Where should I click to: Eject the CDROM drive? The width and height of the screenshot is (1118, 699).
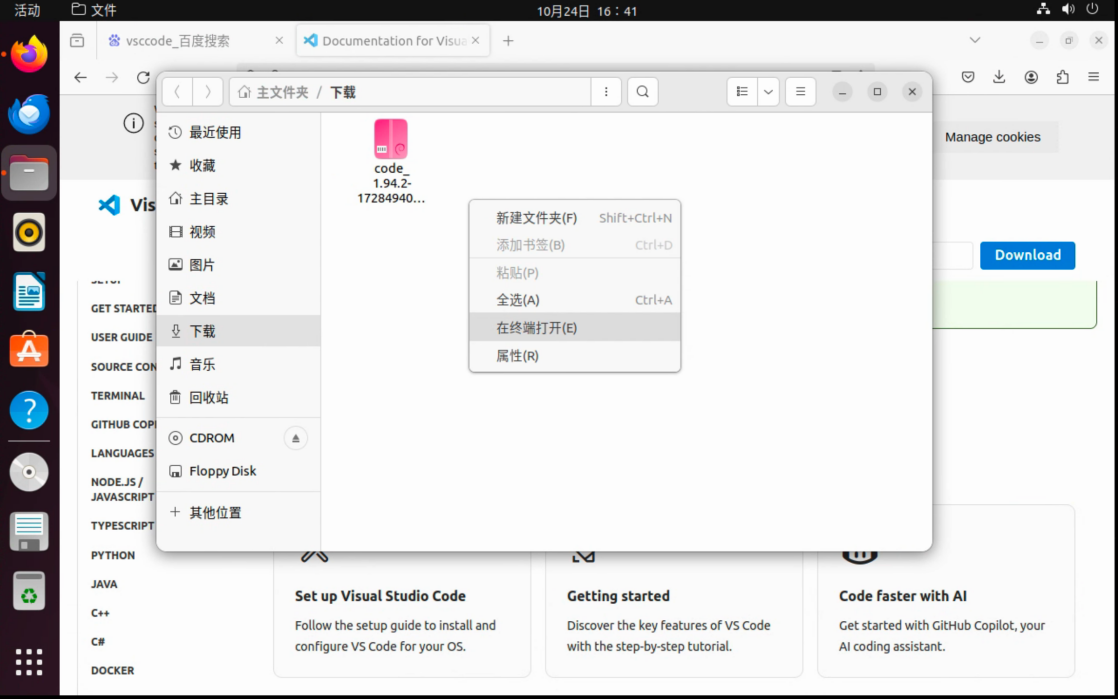point(295,438)
